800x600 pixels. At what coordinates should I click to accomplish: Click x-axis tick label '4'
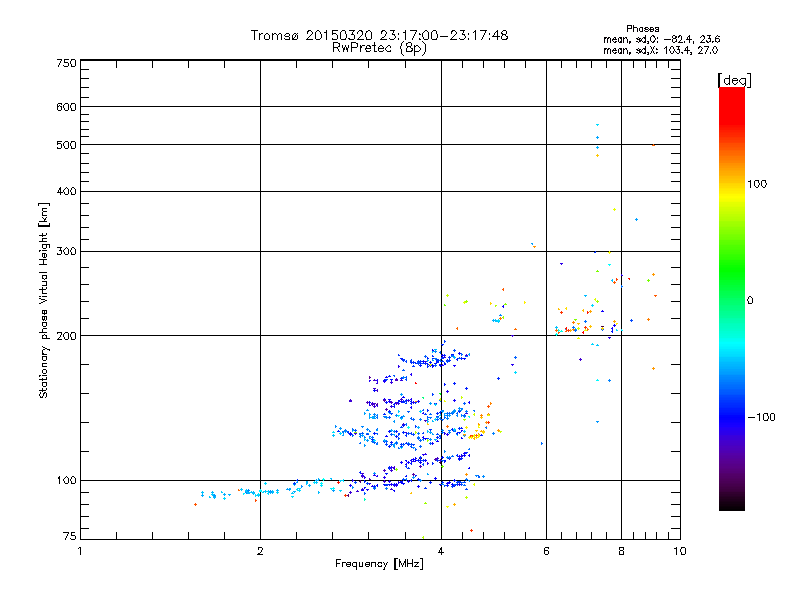441,551
